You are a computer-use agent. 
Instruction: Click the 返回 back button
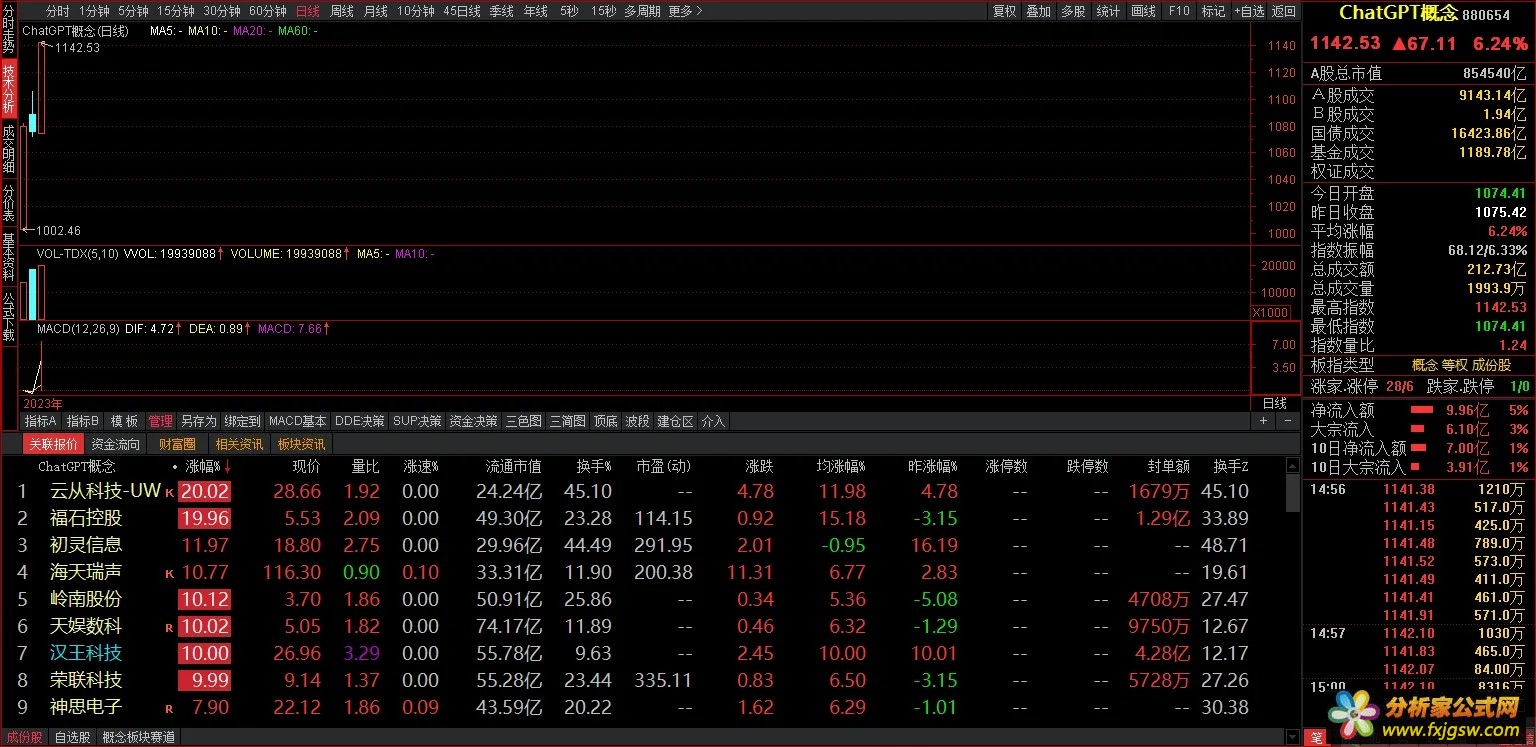1283,11
